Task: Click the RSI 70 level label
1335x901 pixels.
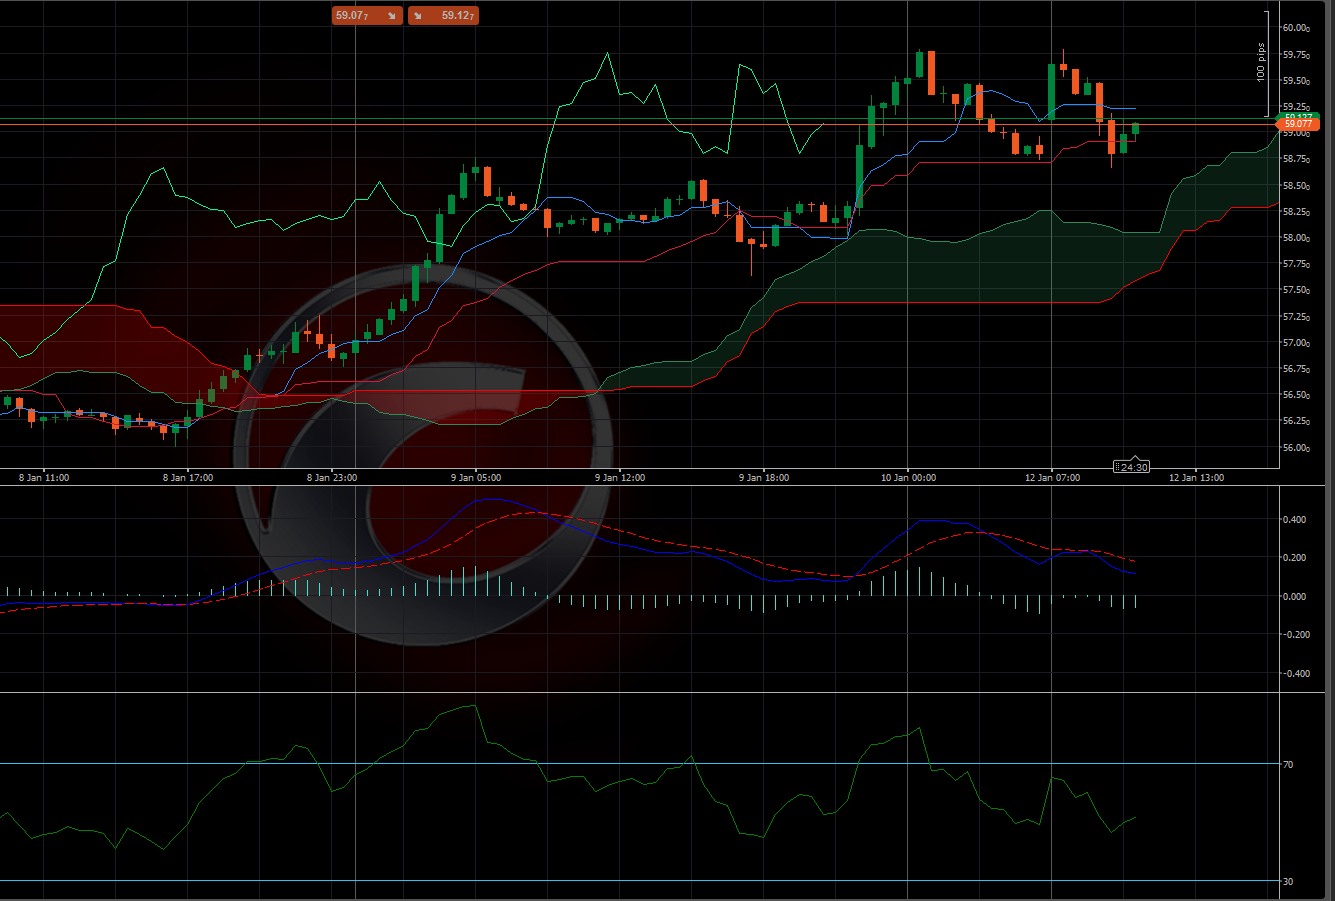Action: 1289,764
